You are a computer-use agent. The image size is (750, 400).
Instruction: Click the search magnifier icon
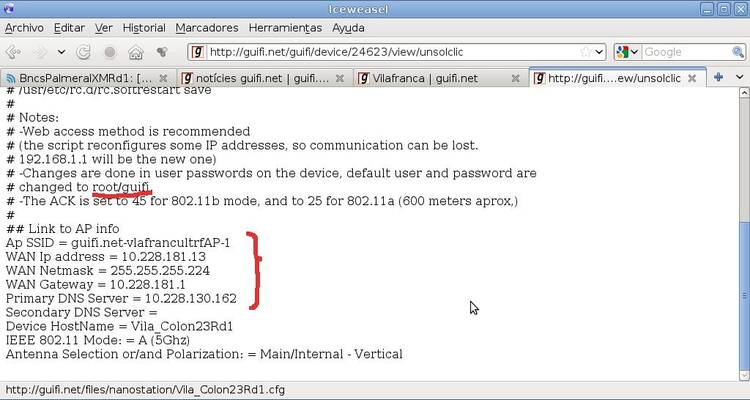[x=738, y=52]
